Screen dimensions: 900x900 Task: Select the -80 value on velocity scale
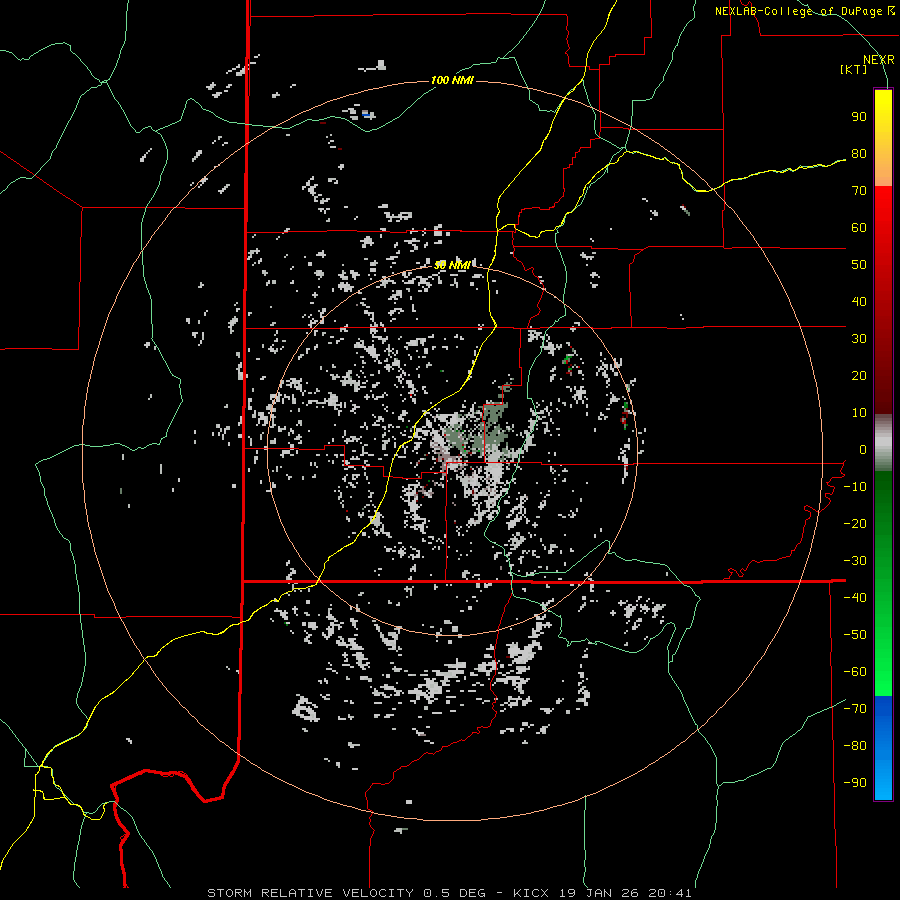click(855, 746)
